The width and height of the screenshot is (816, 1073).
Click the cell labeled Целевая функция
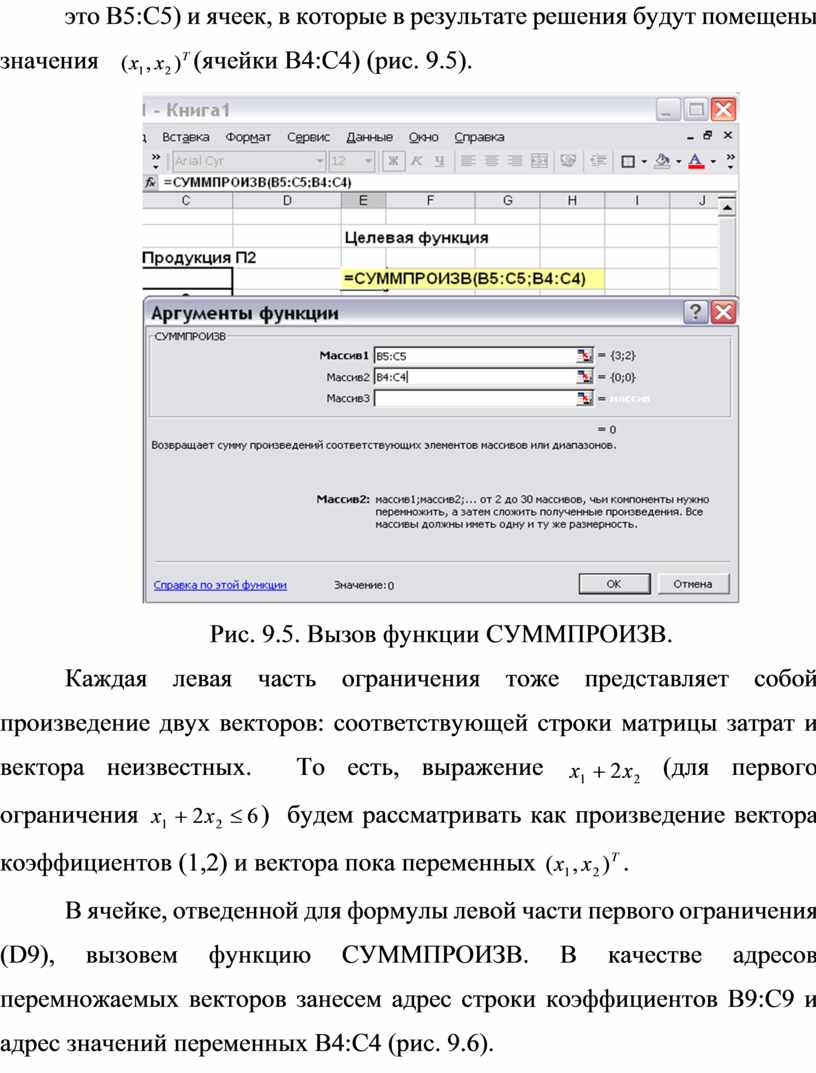pyautogui.click(x=416, y=237)
